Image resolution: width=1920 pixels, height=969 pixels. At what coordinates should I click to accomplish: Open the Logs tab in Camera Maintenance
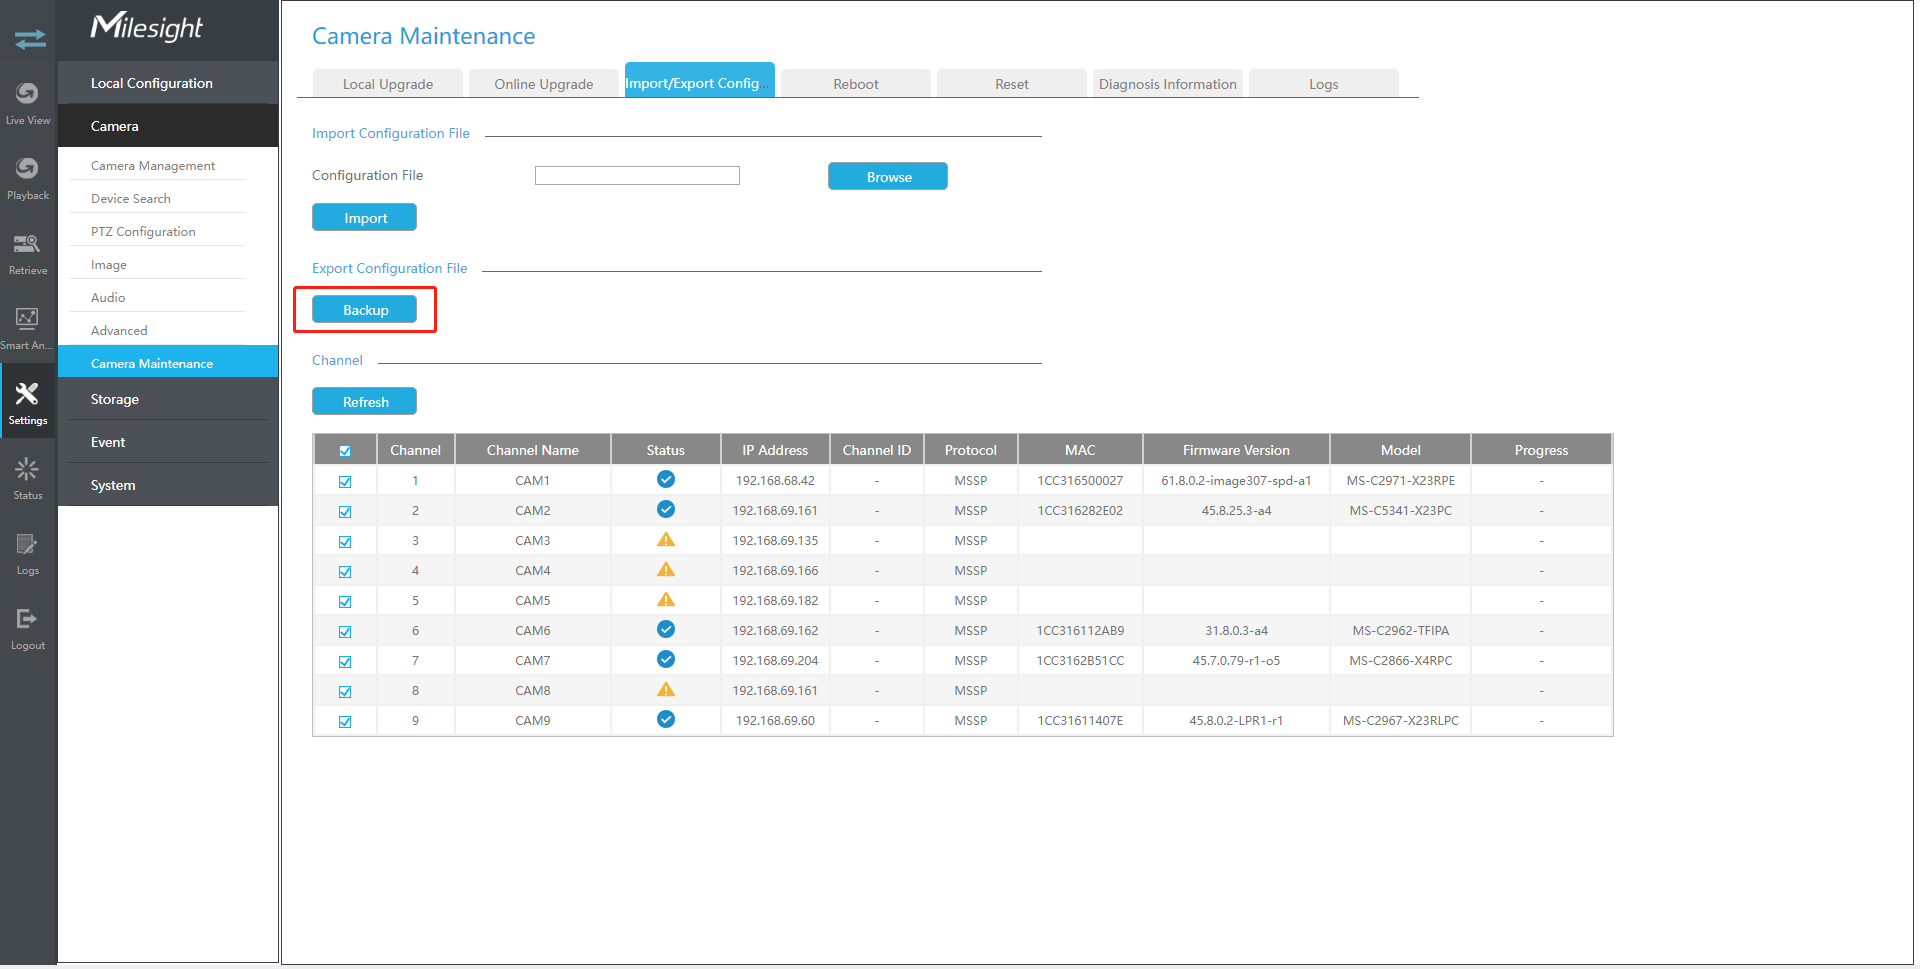[x=1324, y=84]
